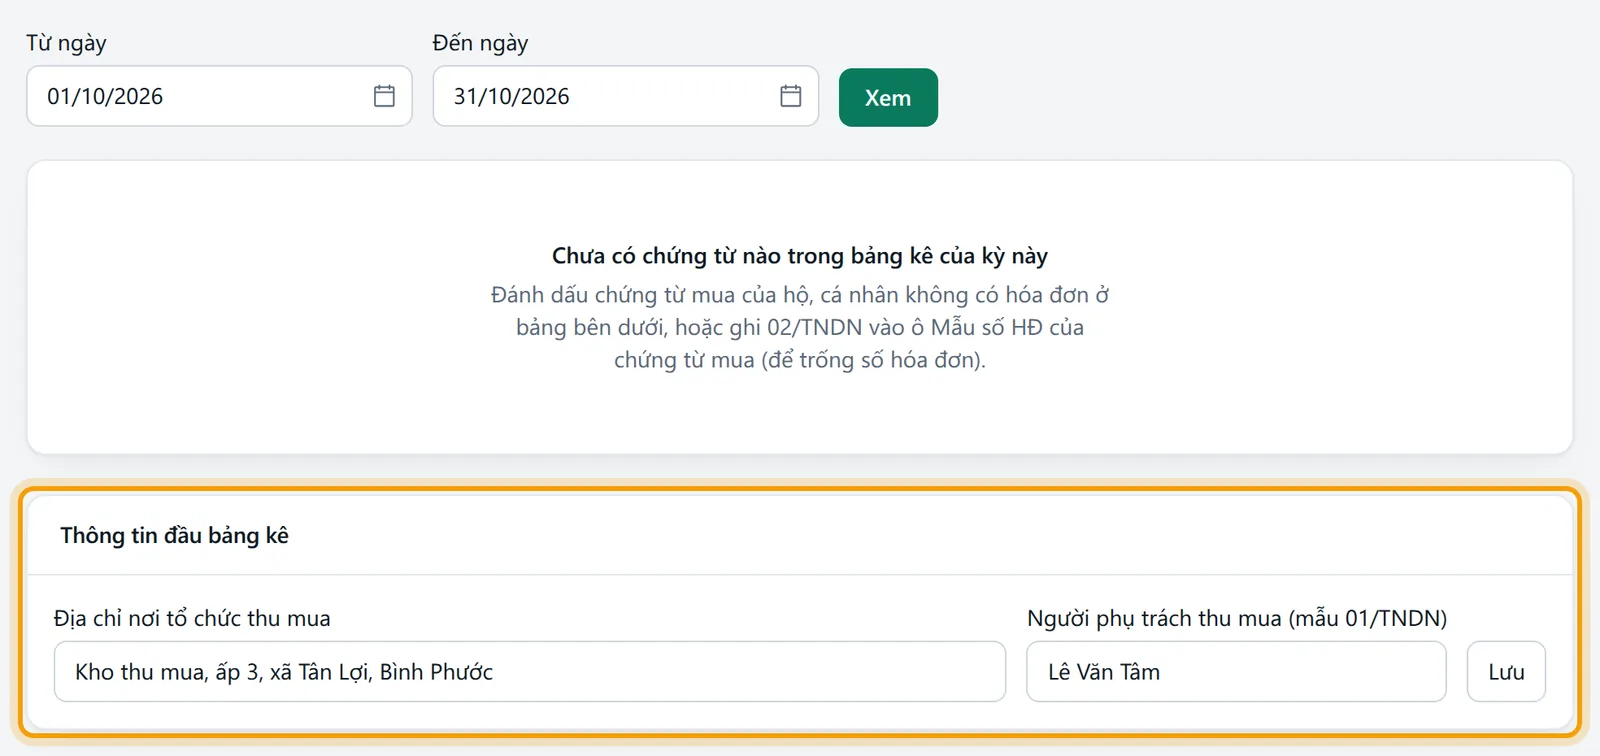Edit Địa chỉ nơi tổ chức thu mua field
Viewport: 1600px width, 756px height.
[x=530, y=672]
